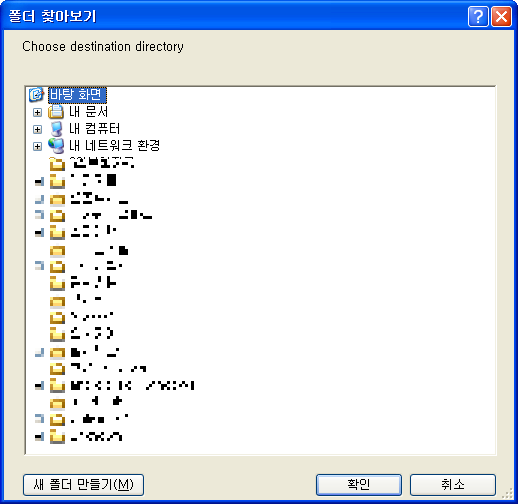518x504 pixels.
Task: Expand the 내 네트워크 환경 tree node
Action: coord(38,146)
